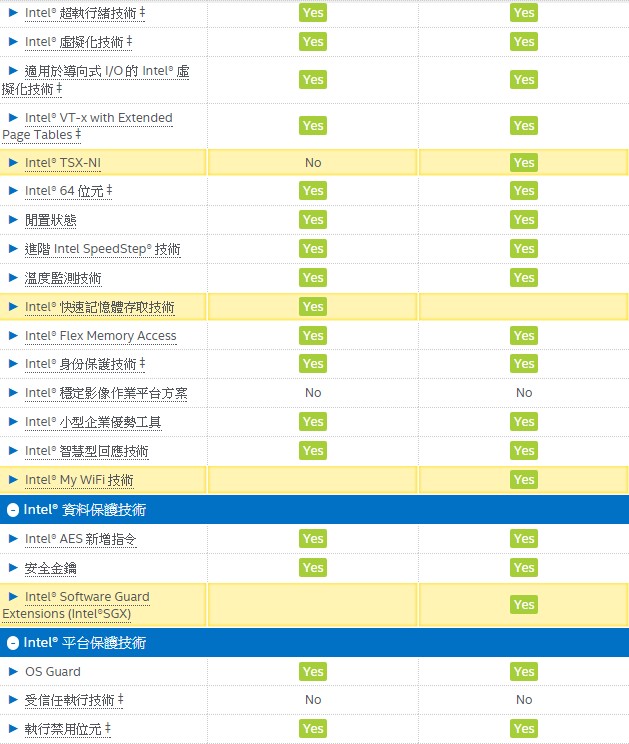
Task: Open the Intel My WiFi 技術 link
Action: 79,480
